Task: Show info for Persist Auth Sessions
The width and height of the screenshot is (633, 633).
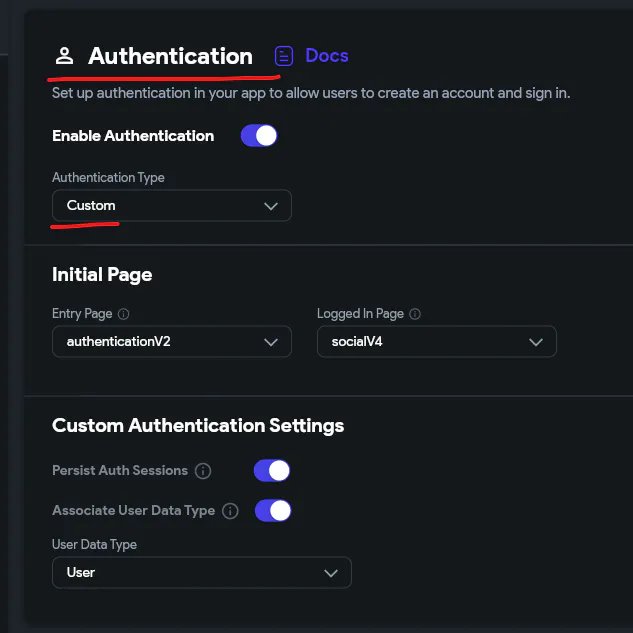Action: click(203, 471)
